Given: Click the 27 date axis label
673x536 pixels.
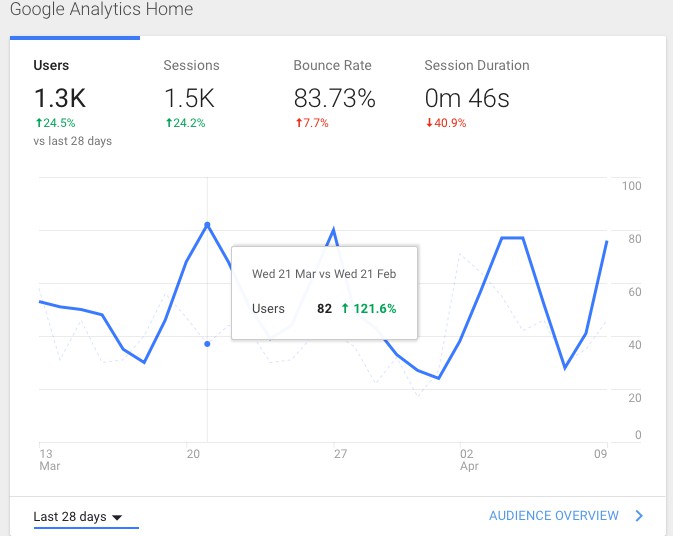Looking at the screenshot, I should click(340, 454).
